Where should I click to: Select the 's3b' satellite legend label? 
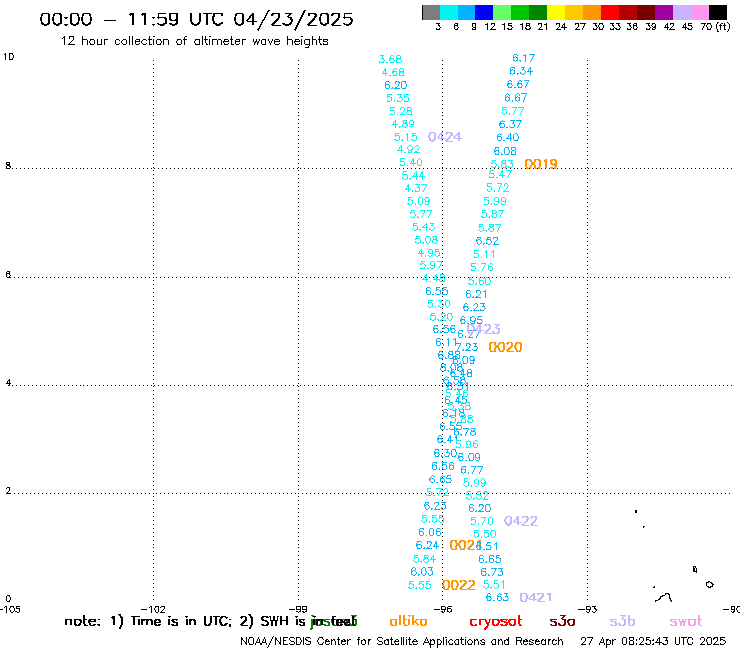(622, 621)
